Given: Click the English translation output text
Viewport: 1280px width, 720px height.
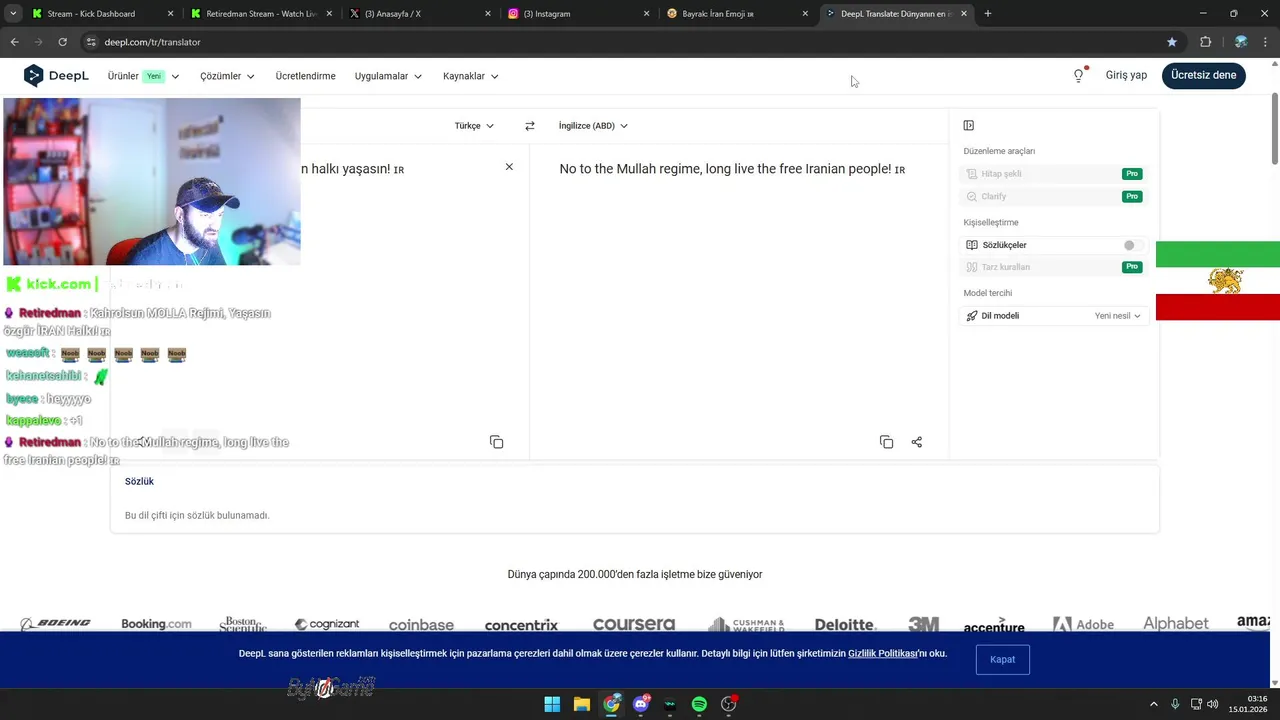Looking at the screenshot, I should [732, 169].
